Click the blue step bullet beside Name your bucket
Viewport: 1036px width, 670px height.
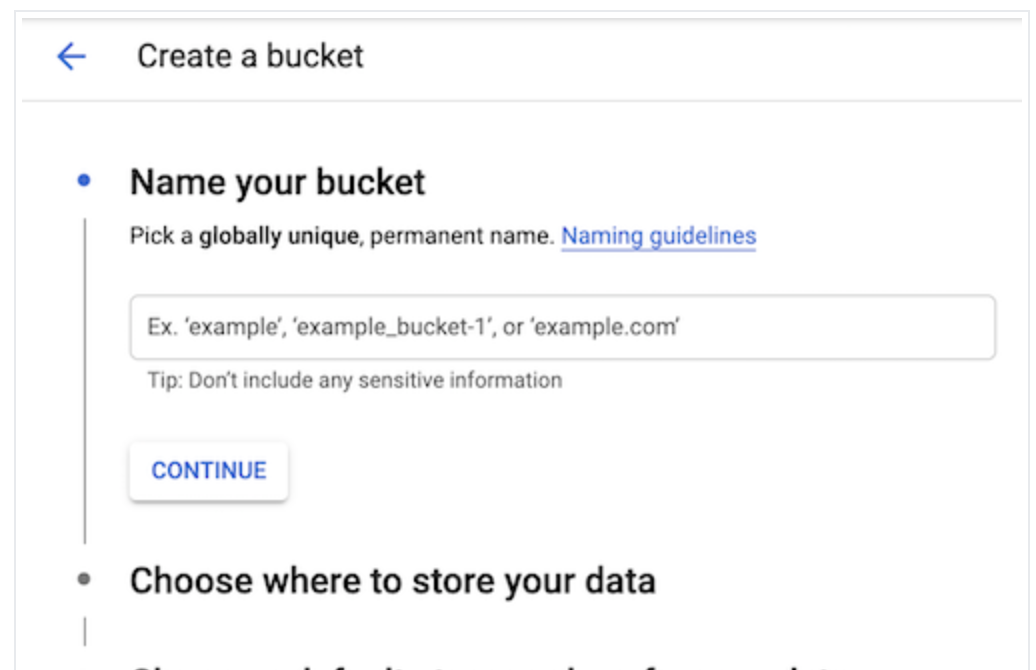(x=84, y=182)
